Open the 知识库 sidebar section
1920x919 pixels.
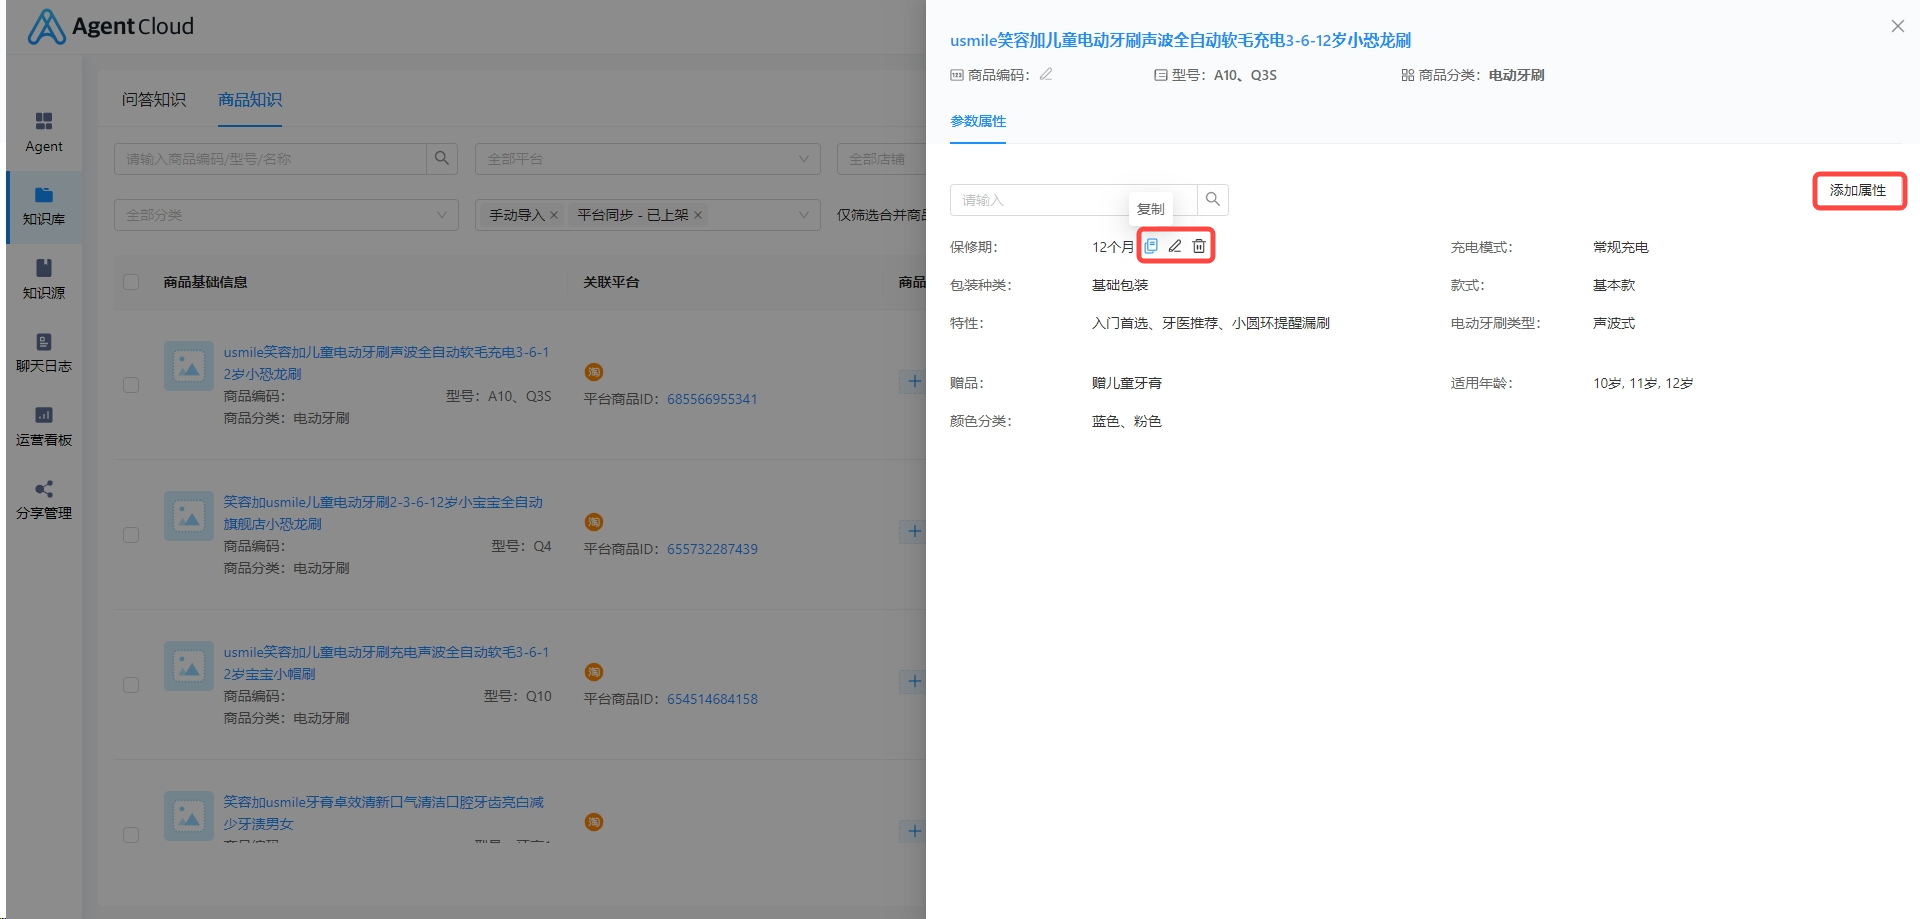pyautogui.click(x=44, y=207)
